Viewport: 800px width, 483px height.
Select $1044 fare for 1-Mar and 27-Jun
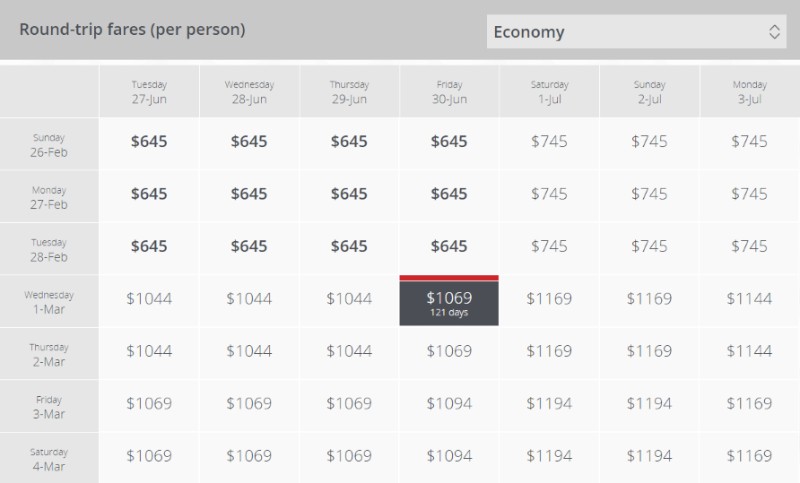(x=149, y=298)
